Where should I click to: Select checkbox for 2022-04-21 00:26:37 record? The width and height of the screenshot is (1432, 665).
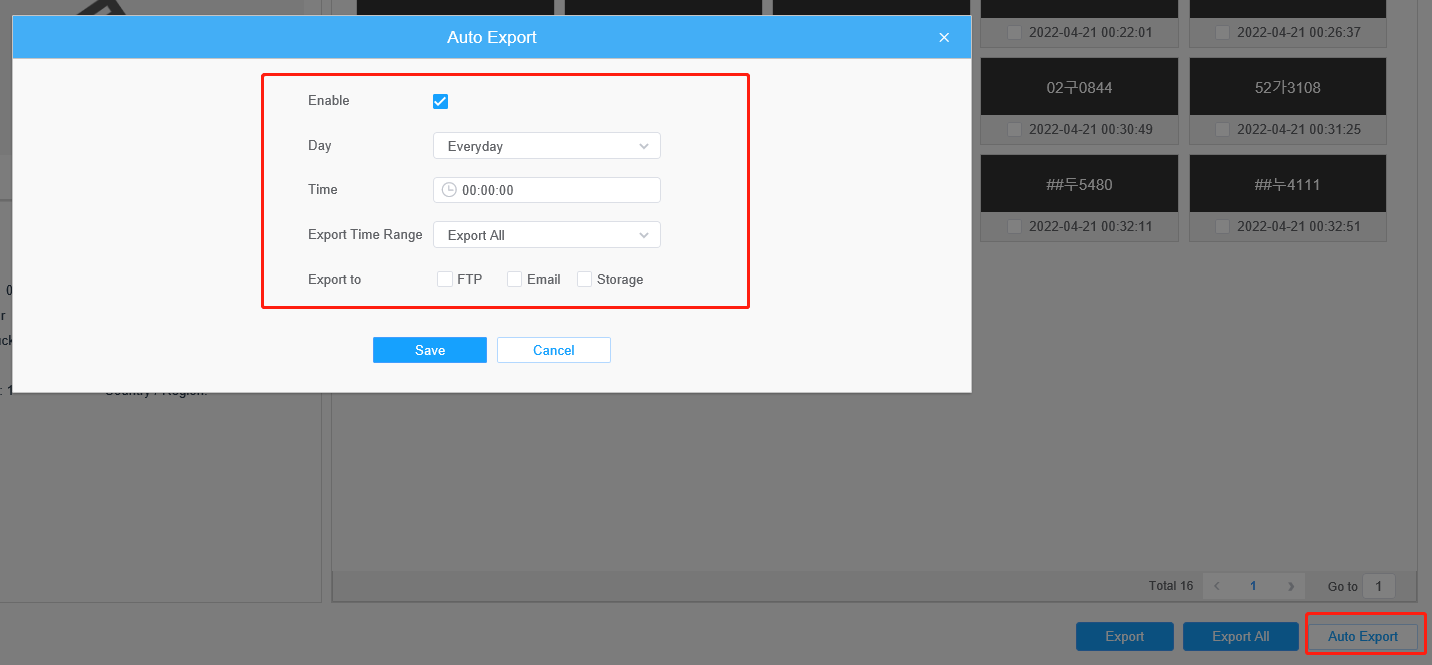pyautogui.click(x=1222, y=32)
